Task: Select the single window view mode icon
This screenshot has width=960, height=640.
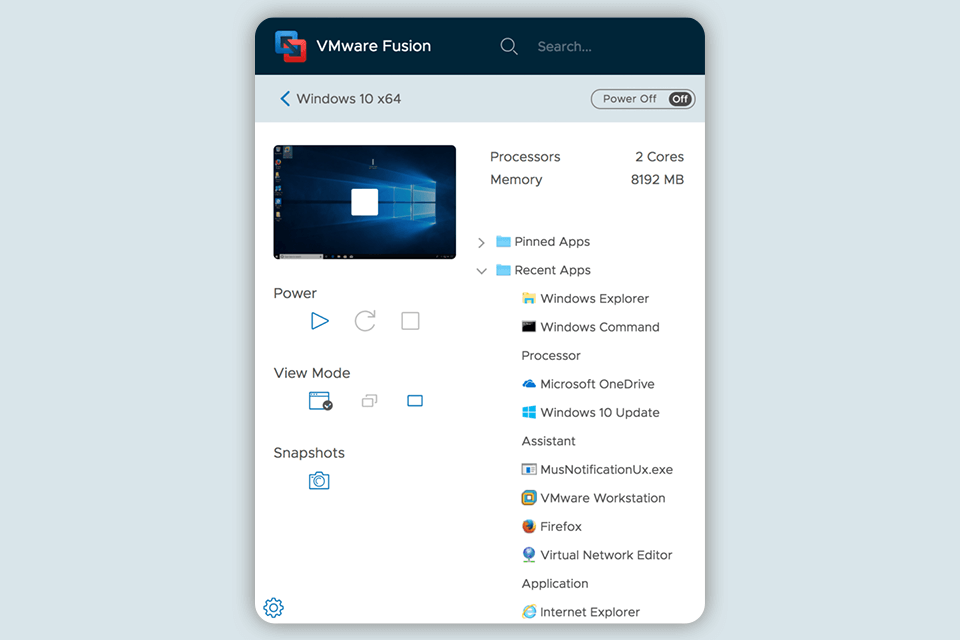Action: tap(320, 401)
